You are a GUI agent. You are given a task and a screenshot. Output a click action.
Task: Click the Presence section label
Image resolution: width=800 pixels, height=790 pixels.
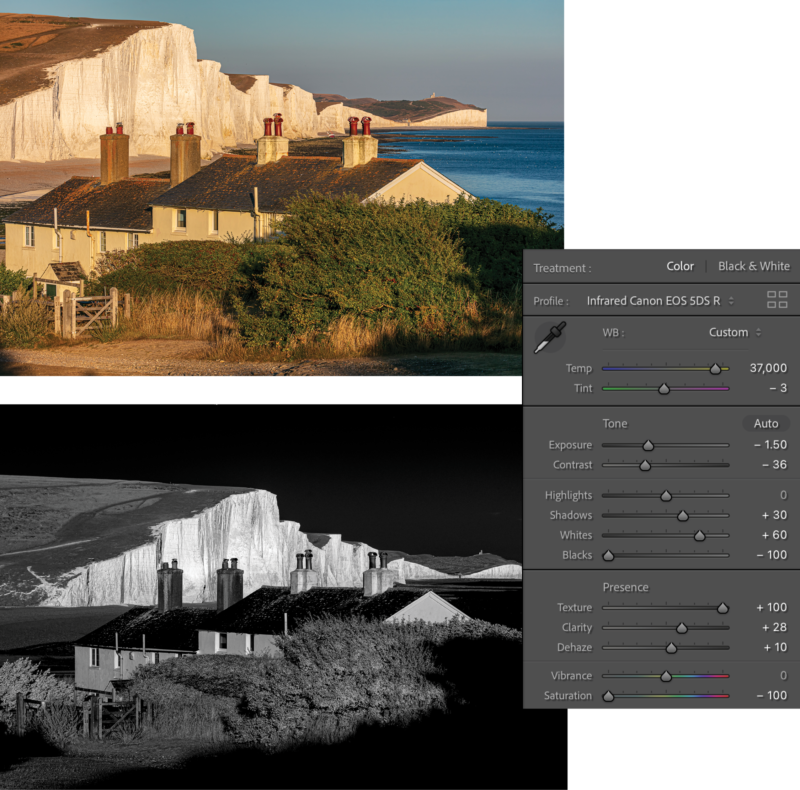coord(626,587)
